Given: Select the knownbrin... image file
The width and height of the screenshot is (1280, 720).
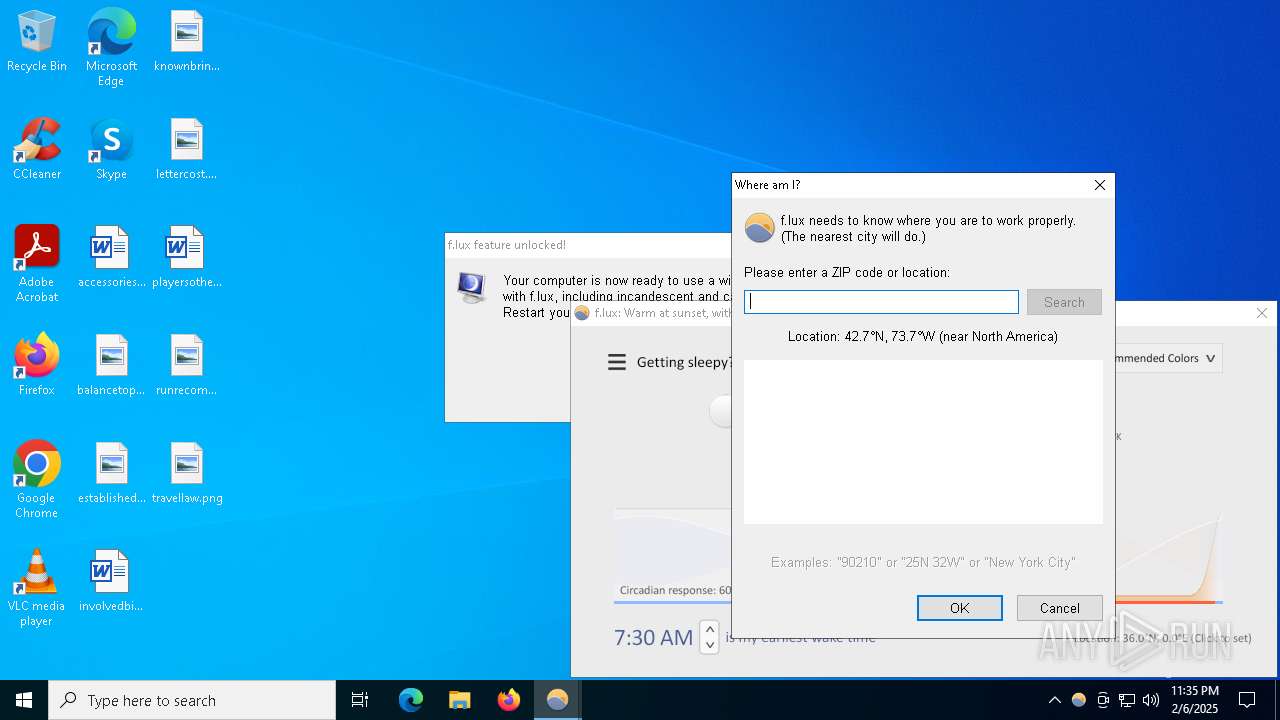Looking at the screenshot, I should pos(186,42).
